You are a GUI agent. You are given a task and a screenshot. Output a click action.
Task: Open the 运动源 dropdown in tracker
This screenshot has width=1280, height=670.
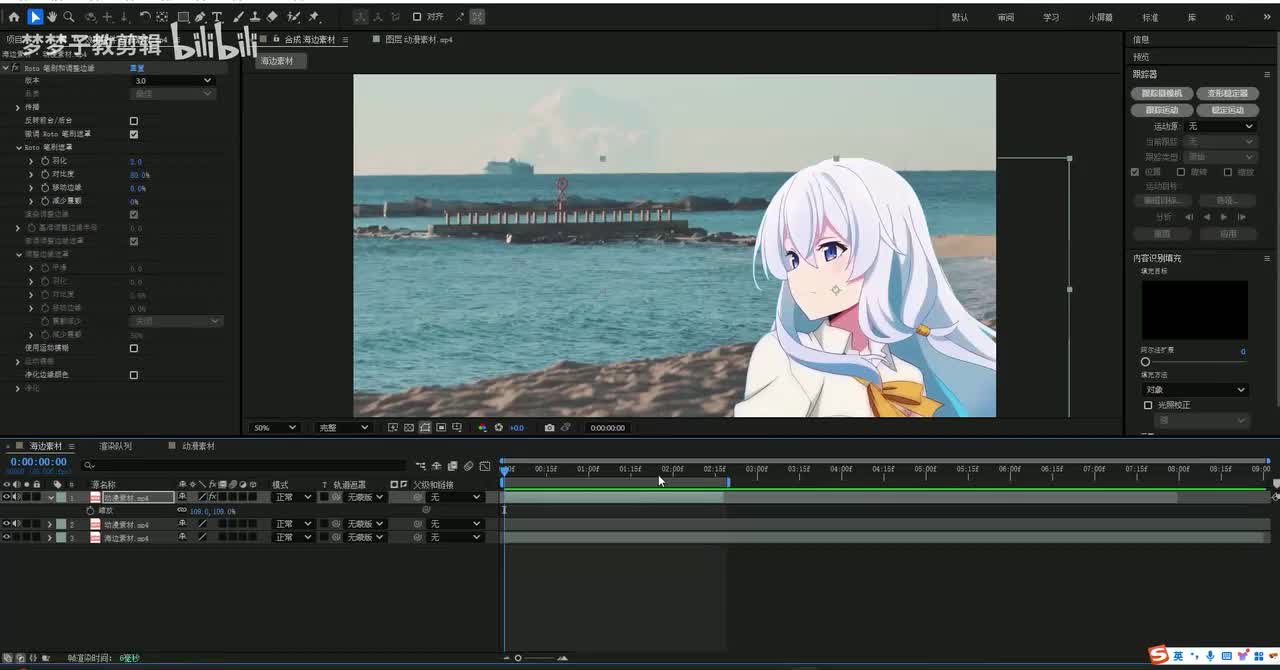pos(1219,126)
